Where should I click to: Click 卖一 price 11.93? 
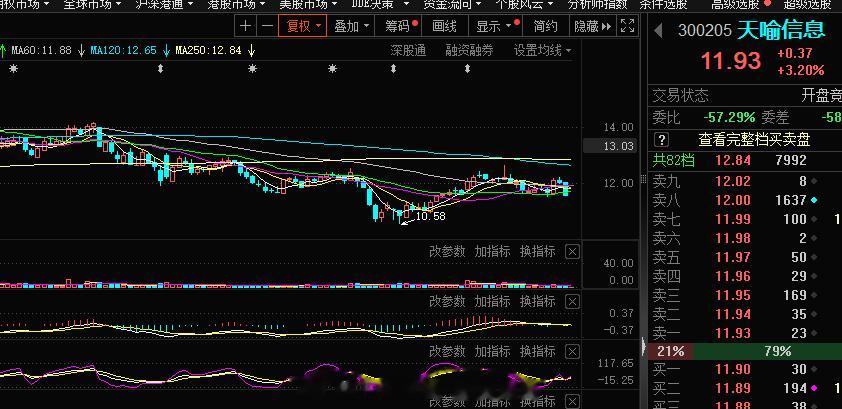732,333
